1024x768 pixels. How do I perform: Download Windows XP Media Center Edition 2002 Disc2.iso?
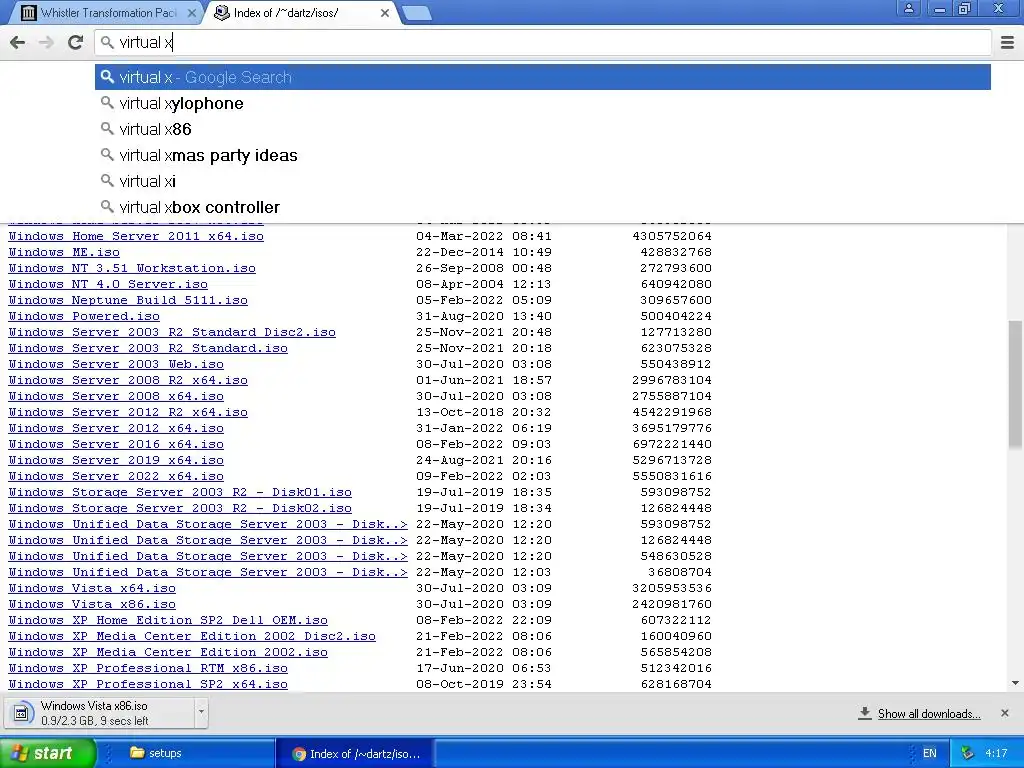pyautogui.click(x=192, y=636)
